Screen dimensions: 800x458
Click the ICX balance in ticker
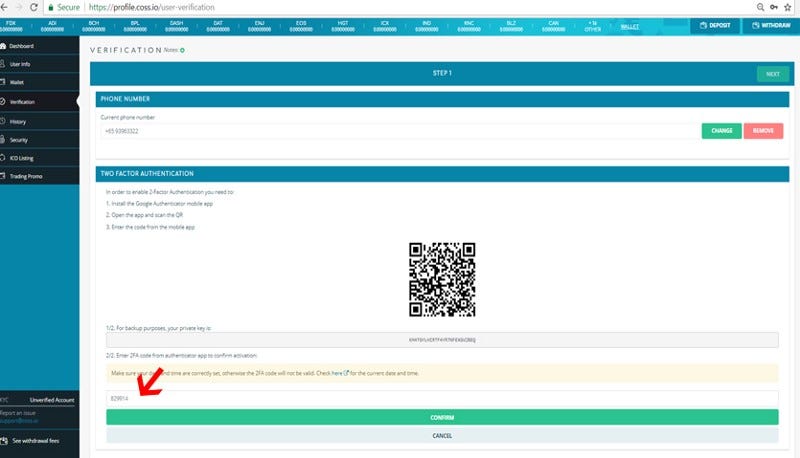click(385, 27)
